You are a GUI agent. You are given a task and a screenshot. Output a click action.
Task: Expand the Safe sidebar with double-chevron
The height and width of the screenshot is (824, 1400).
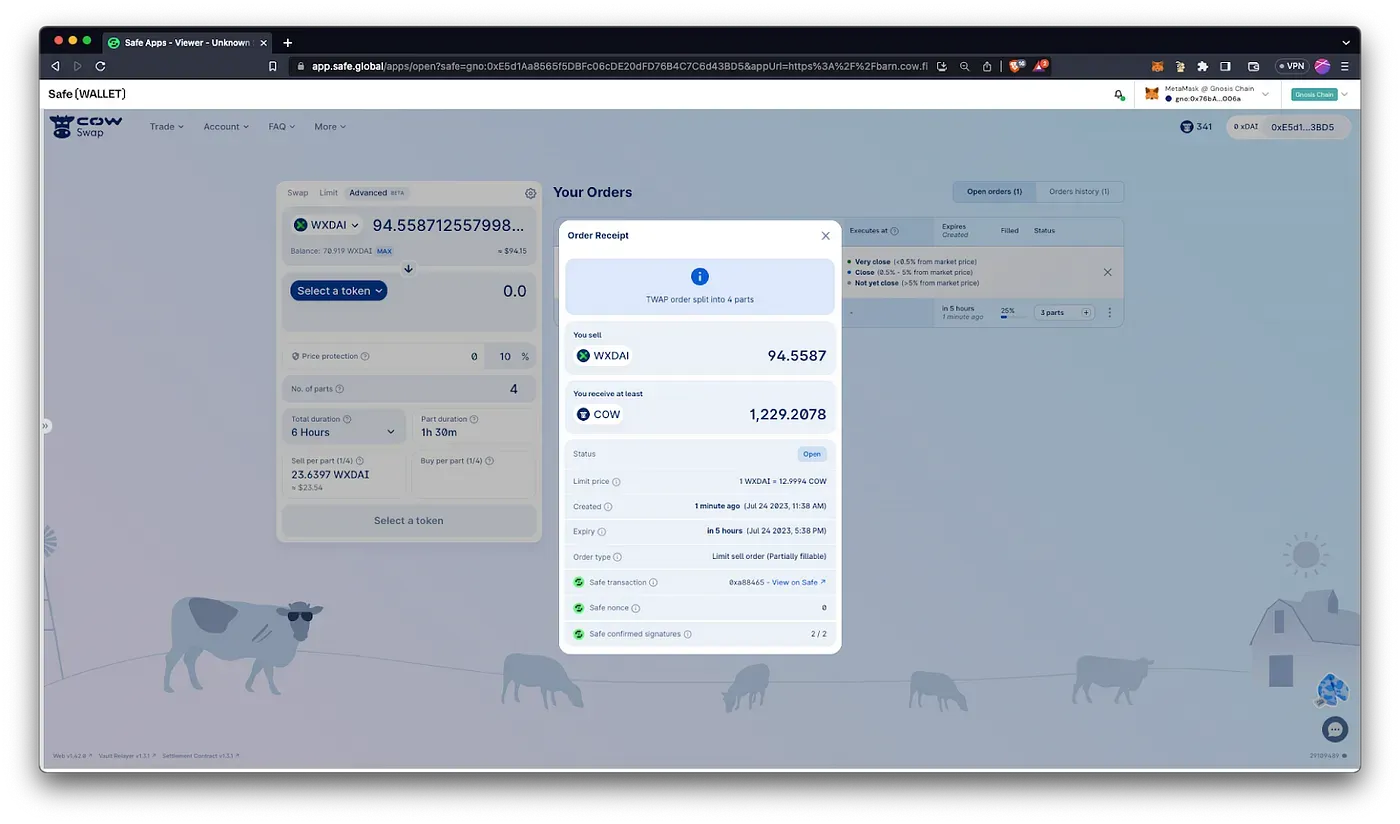click(44, 426)
